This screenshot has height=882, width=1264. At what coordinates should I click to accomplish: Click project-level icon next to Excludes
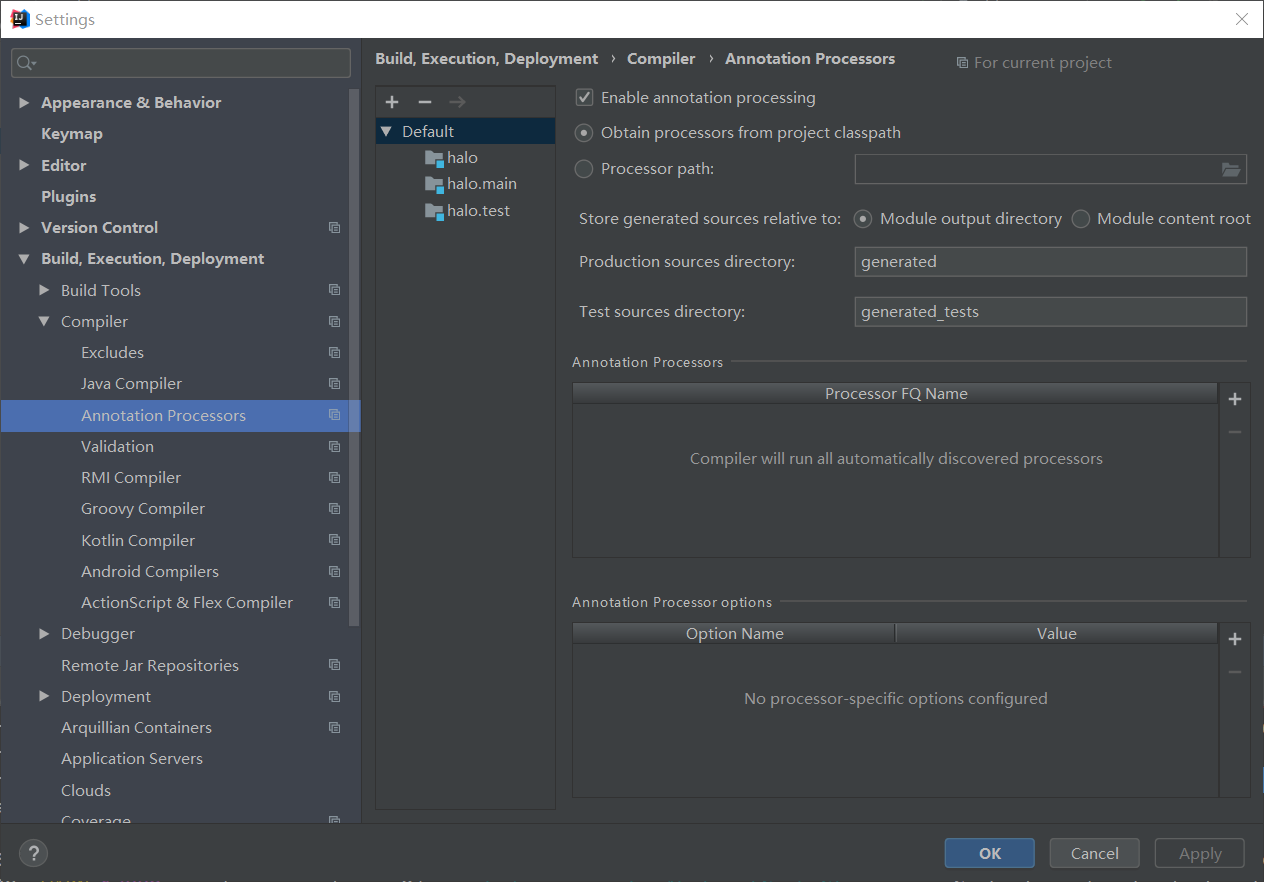coord(334,353)
